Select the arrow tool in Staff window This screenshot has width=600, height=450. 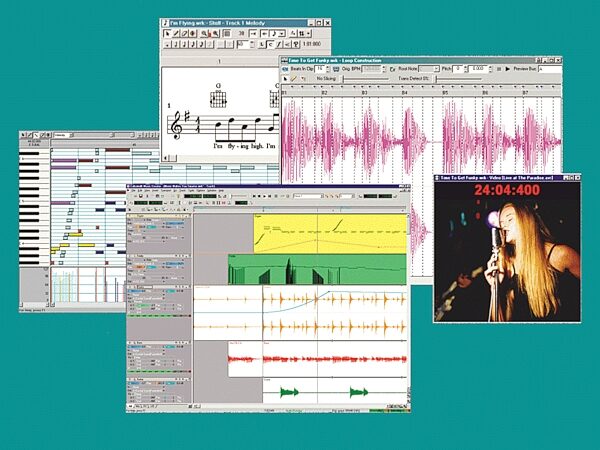(x=167, y=34)
